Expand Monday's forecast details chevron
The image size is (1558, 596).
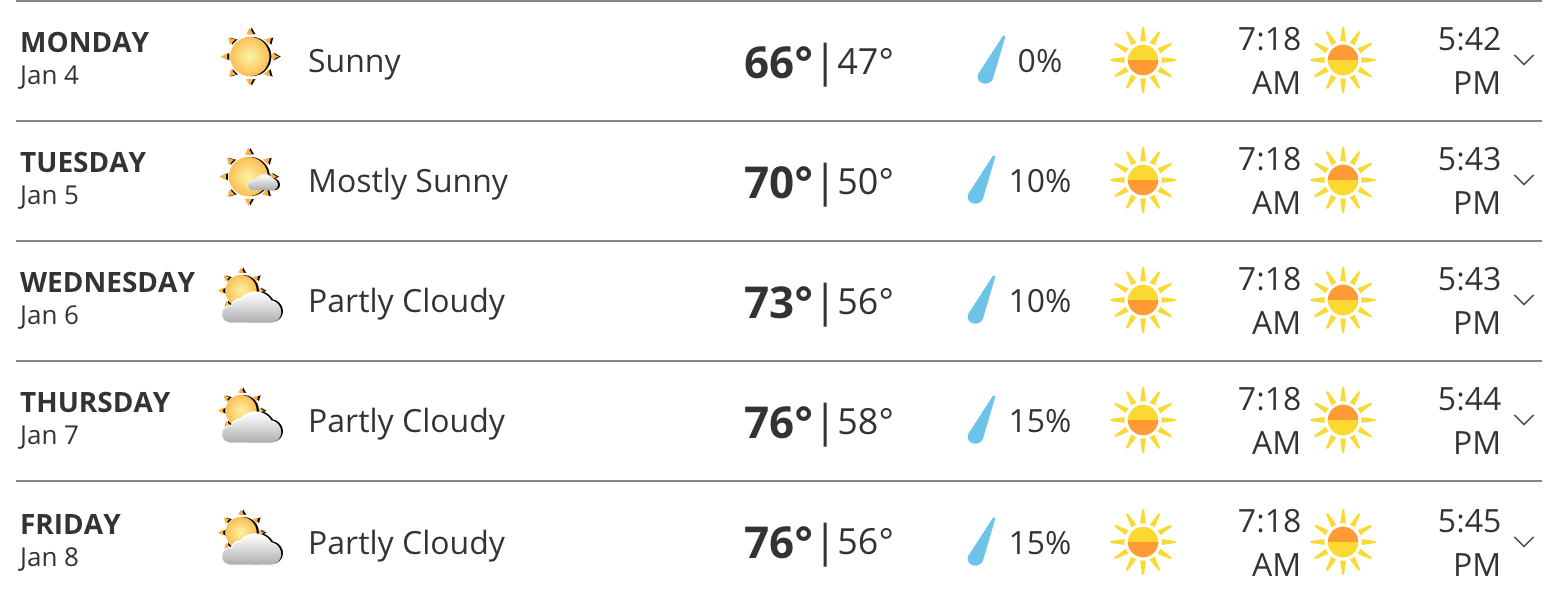[1524, 61]
